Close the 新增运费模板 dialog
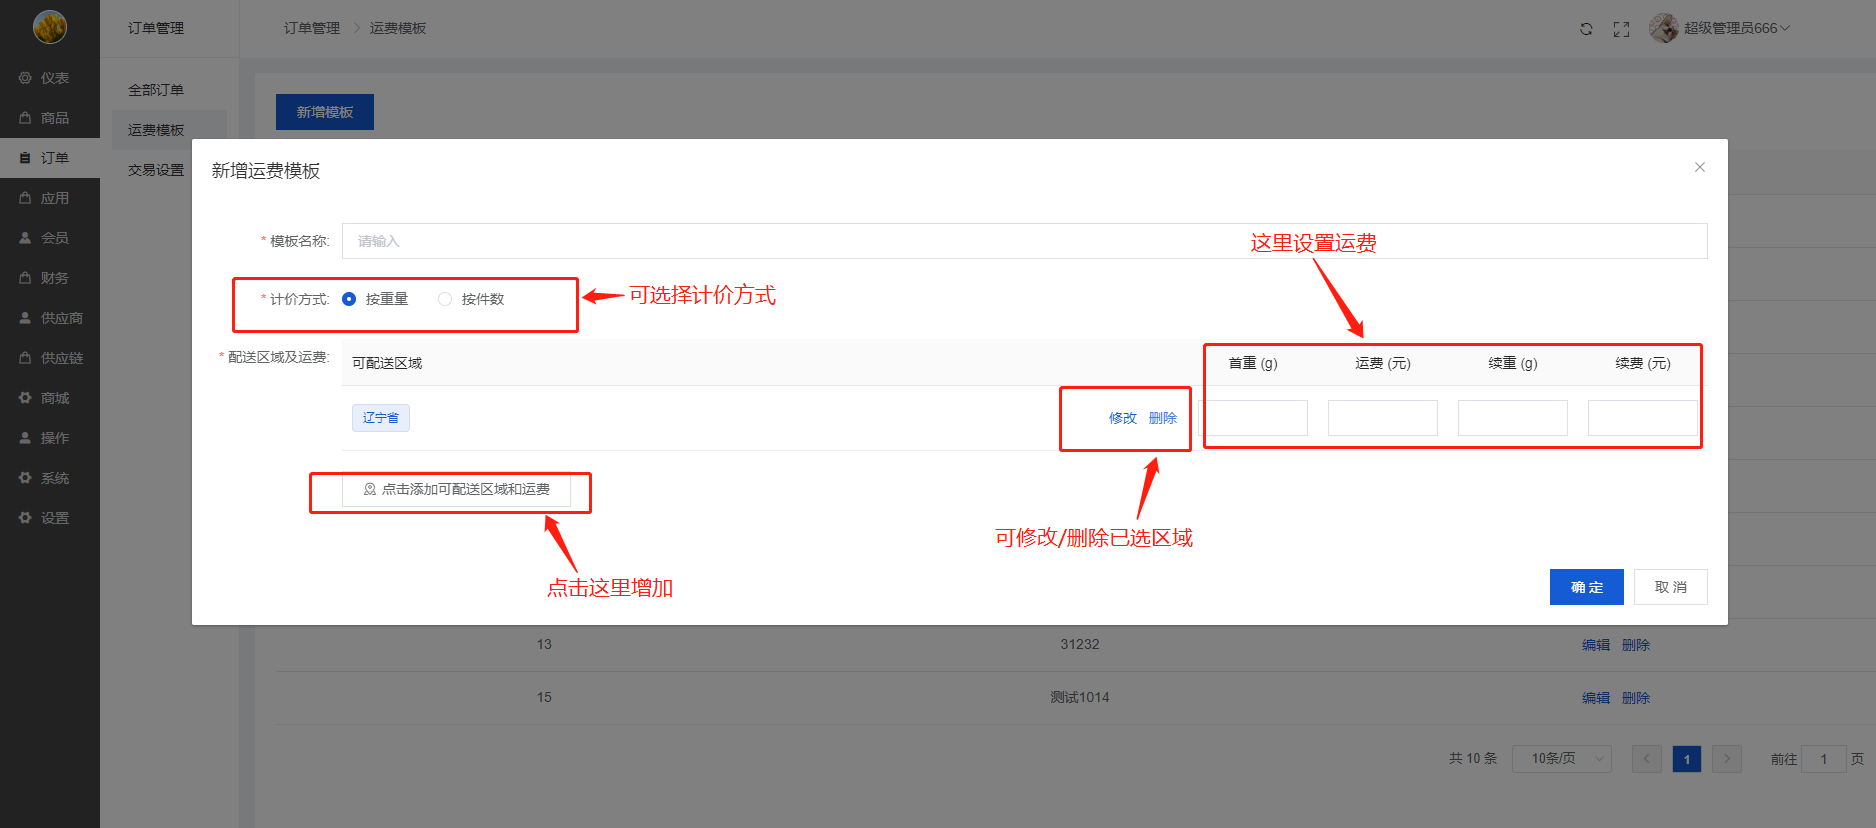This screenshot has width=1876, height=828. pos(1700,167)
